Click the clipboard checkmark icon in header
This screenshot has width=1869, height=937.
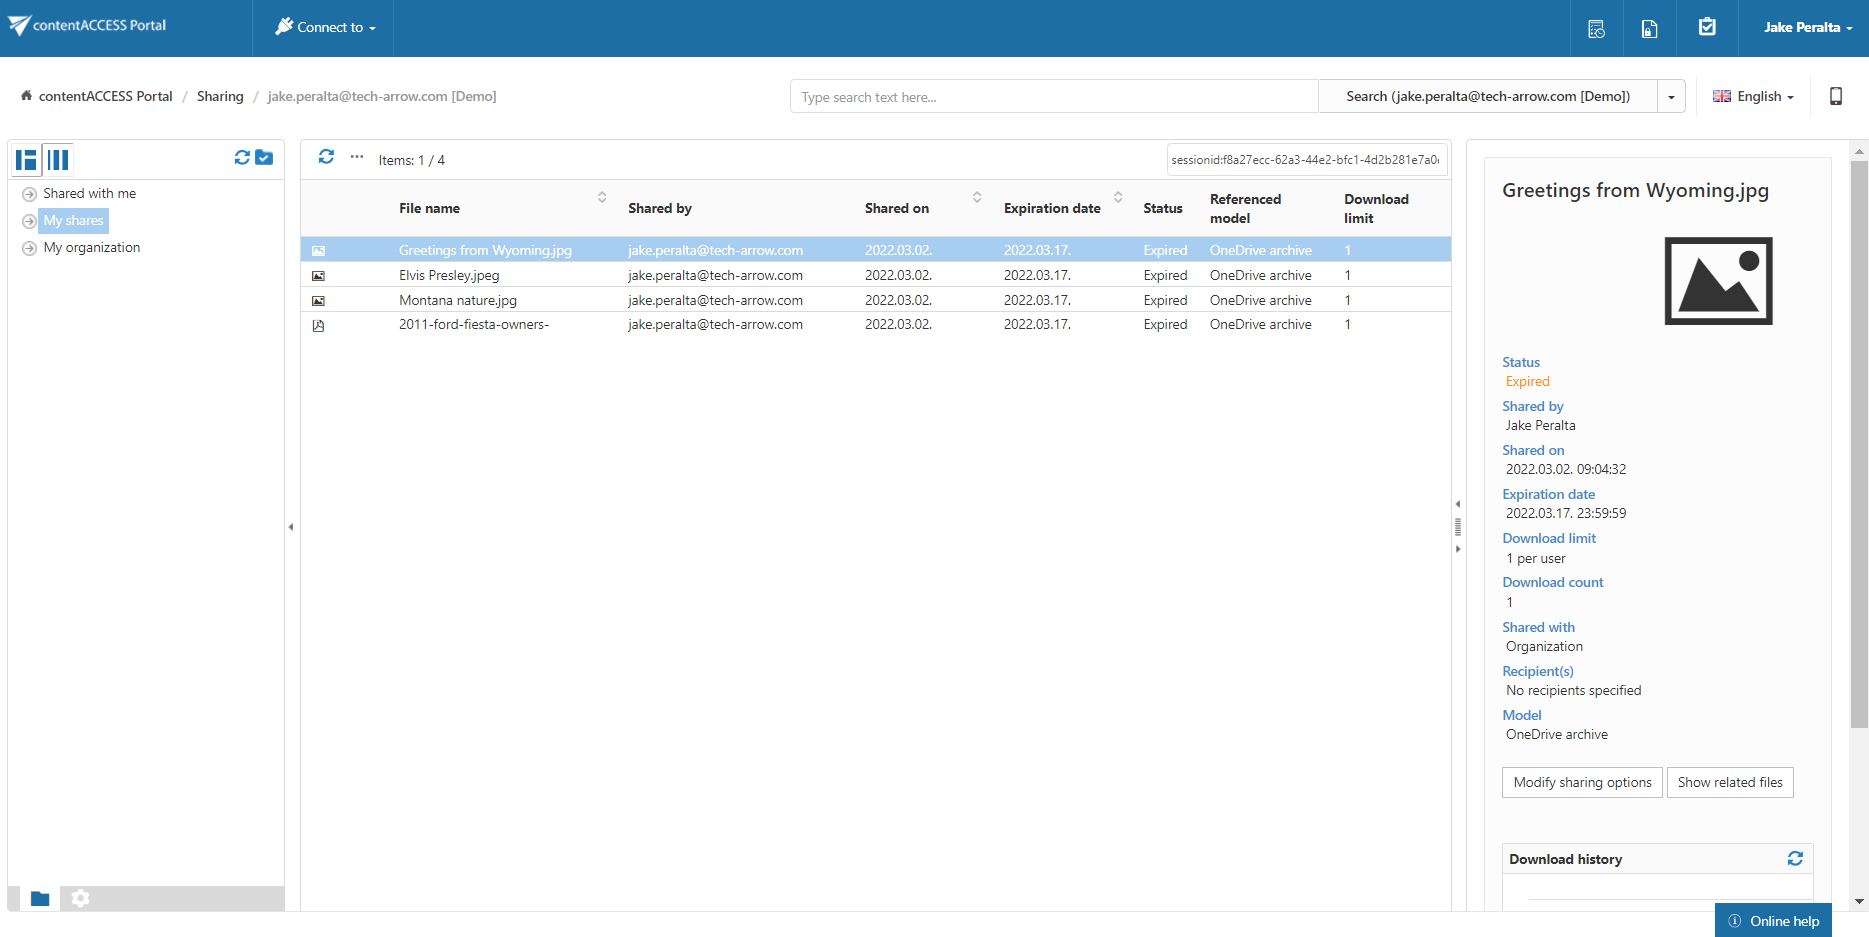coord(1707,27)
